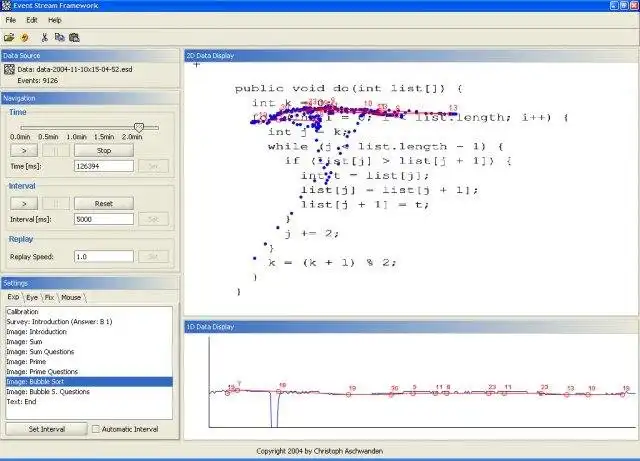
Task: Click the Interval pause button
Action: tap(56, 203)
